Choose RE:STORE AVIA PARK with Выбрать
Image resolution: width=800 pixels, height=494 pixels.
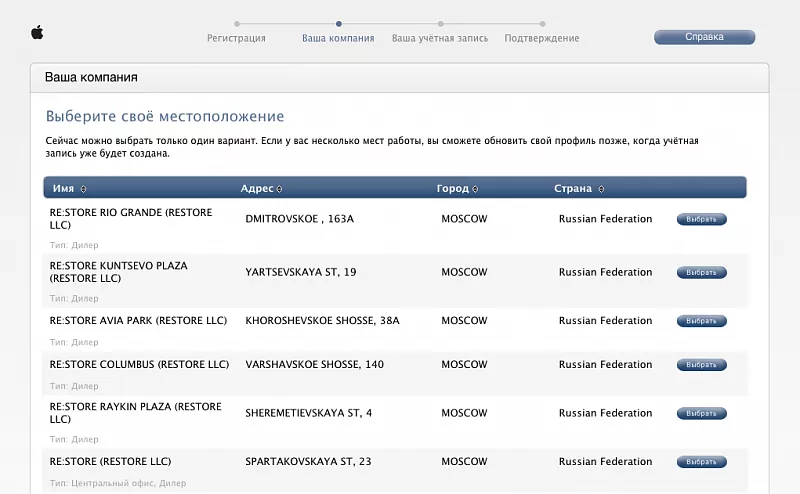tap(702, 321)
